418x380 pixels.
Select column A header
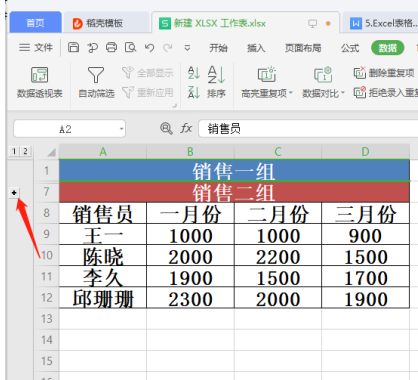point(103,152)
